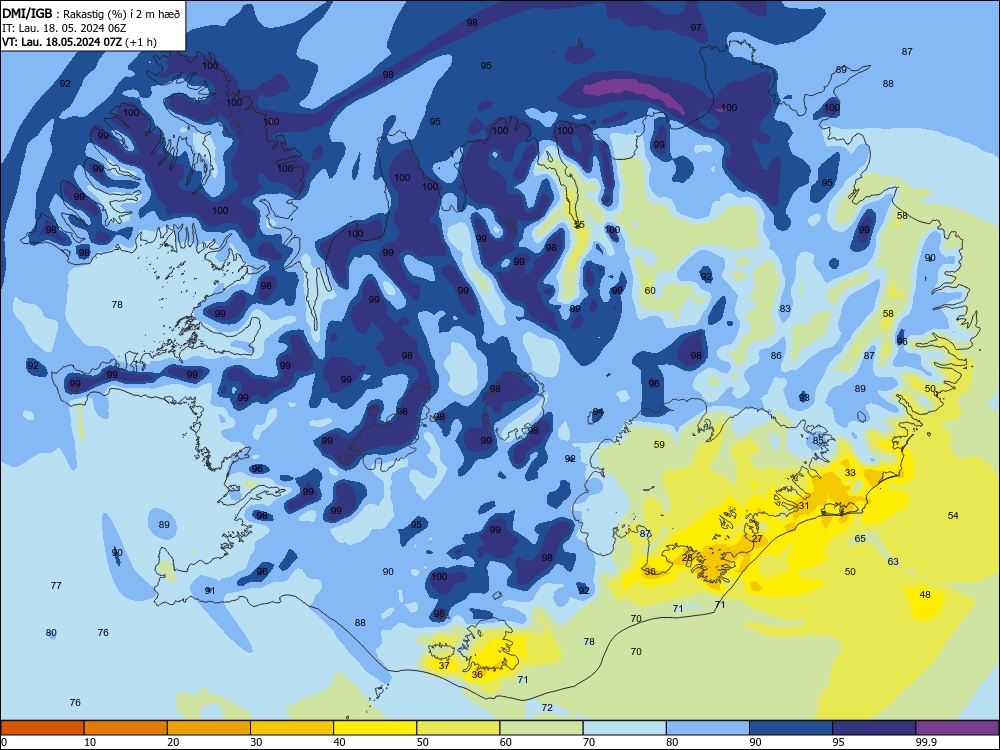Click the 0–10 dark orange legend swatch
The width and height of the screenshot is (1000, 750).
(42, 728)
